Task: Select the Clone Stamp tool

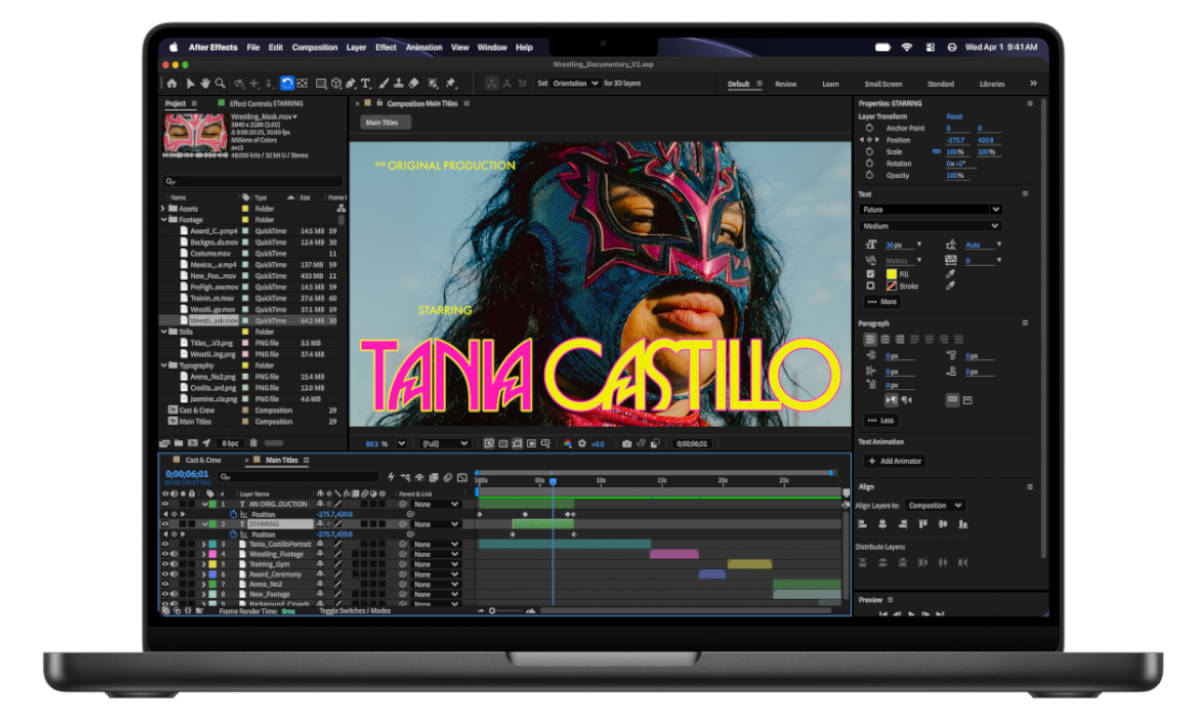Action: pos(399,84)
